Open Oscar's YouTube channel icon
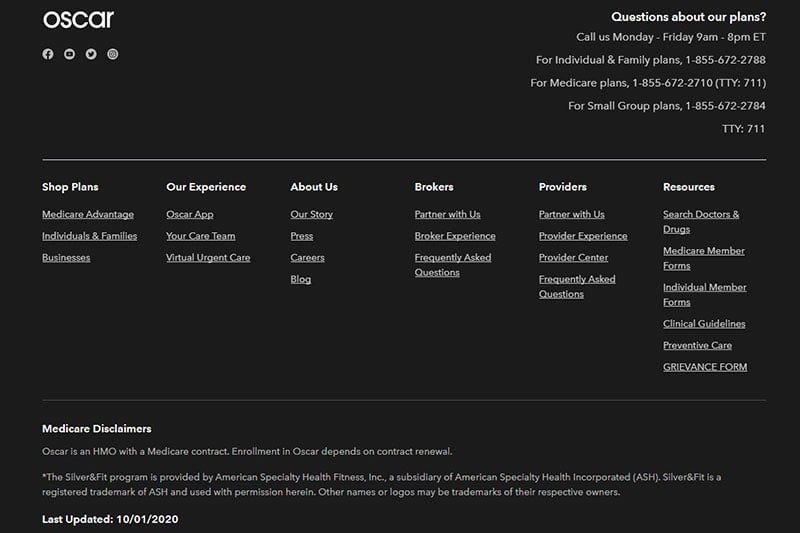 [x=69, y=54]
